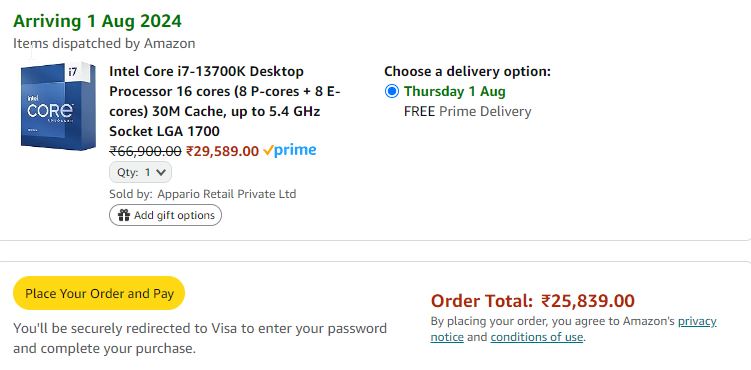Open the Qty quantity dropdown

tap(140, 172)
